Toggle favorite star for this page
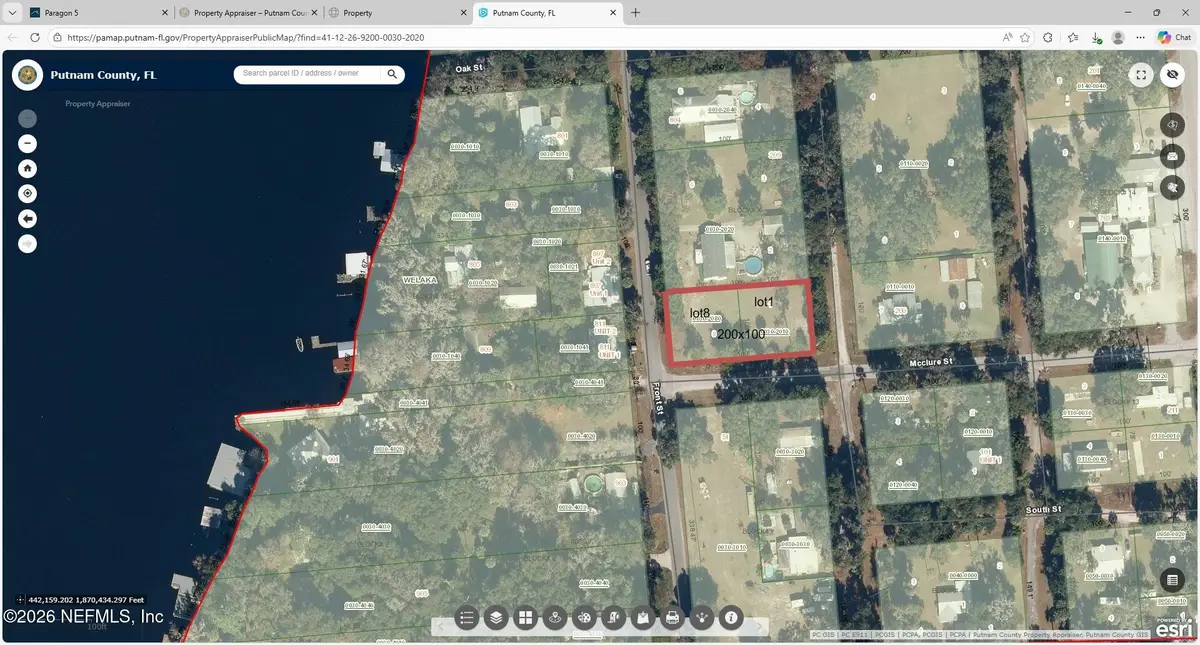Screen dimensions: 1200x645 tap(1024, 37)
